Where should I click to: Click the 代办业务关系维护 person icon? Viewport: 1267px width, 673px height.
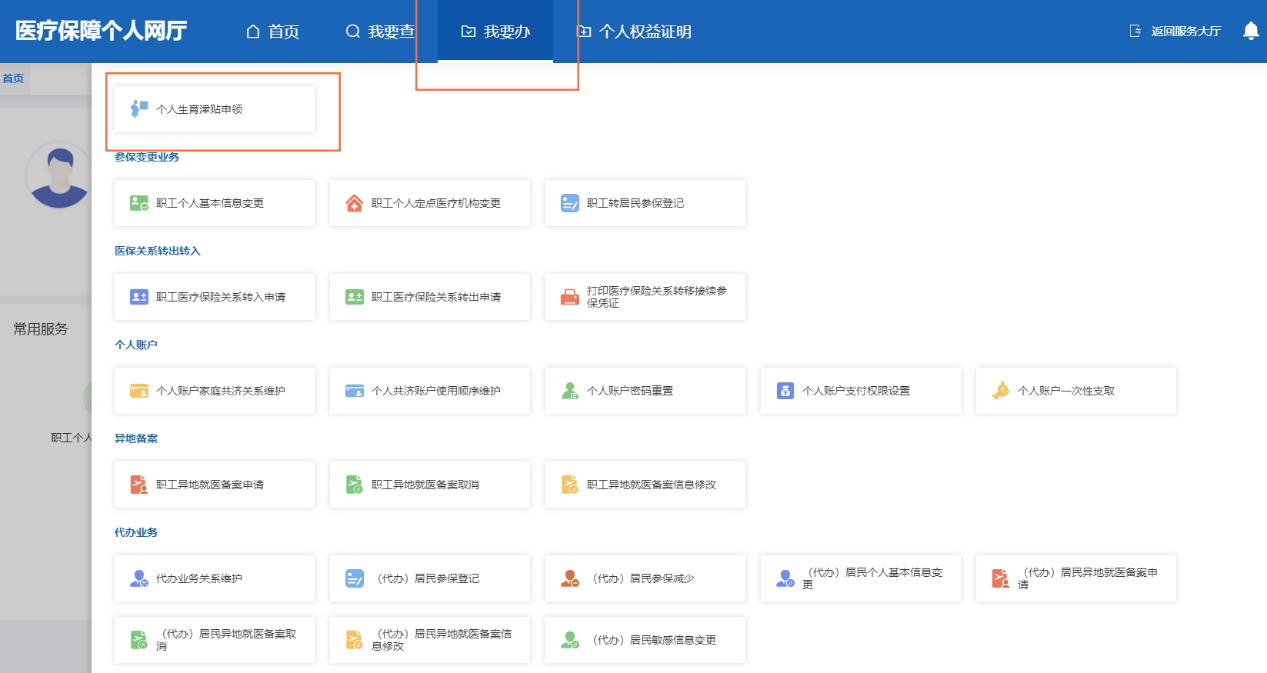click(x=139, y=579)
